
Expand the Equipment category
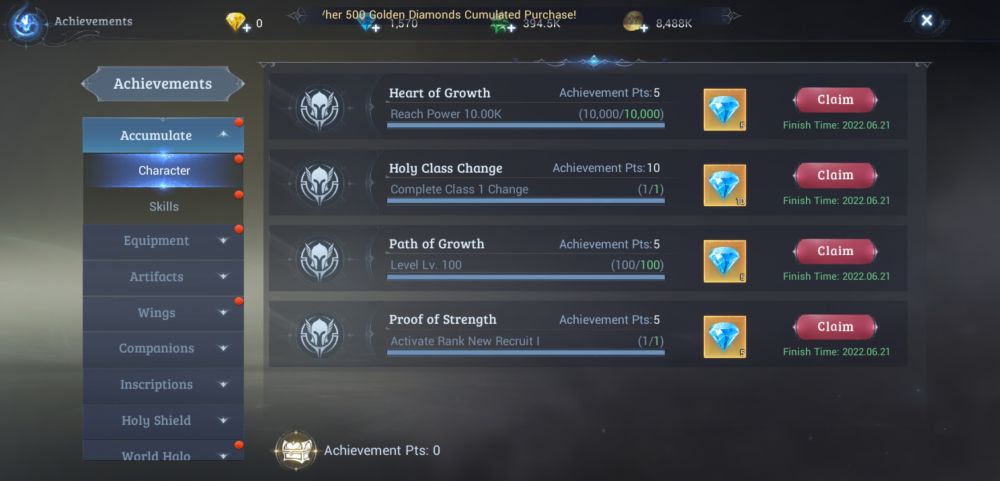pyautogui.click(x=163, y=241)
